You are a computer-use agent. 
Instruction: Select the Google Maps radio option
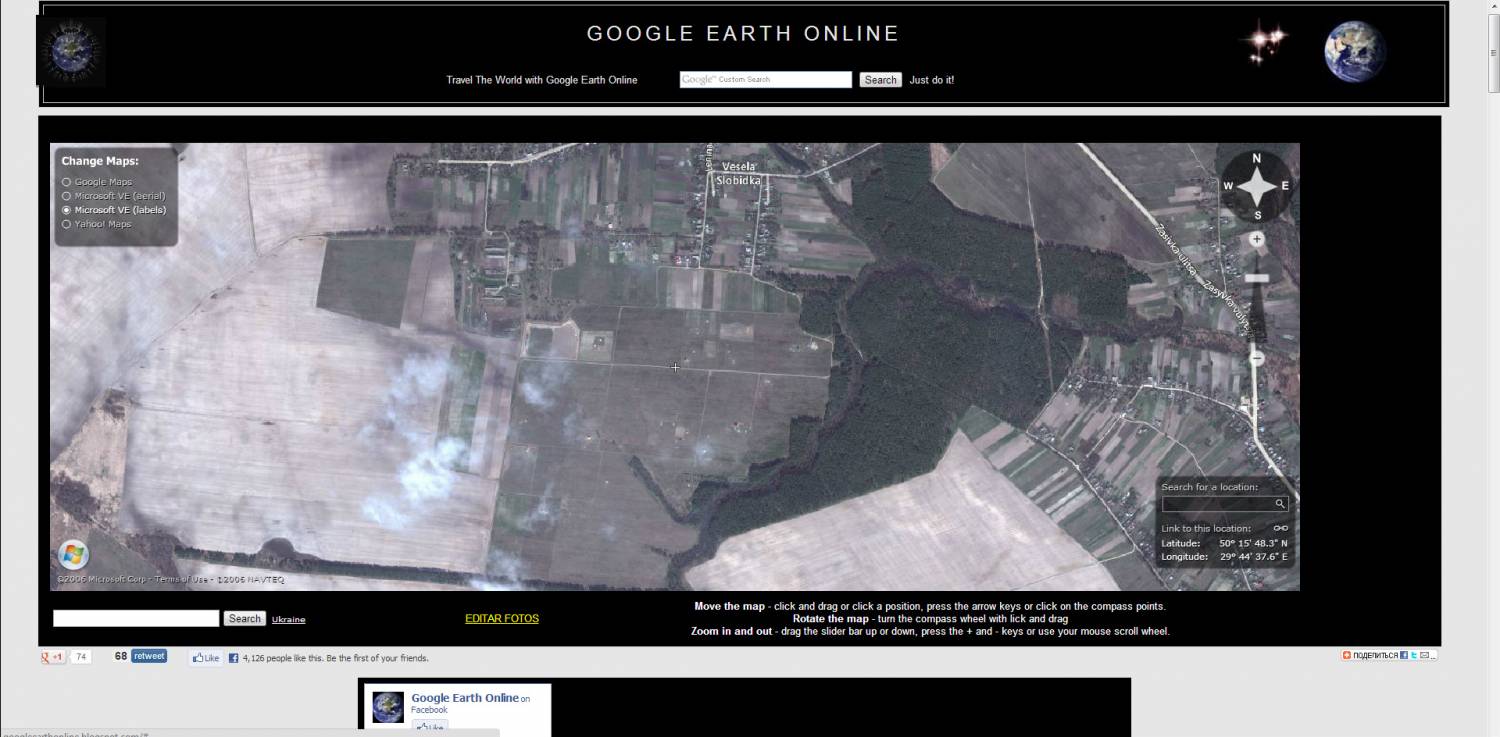click(67, 182)
